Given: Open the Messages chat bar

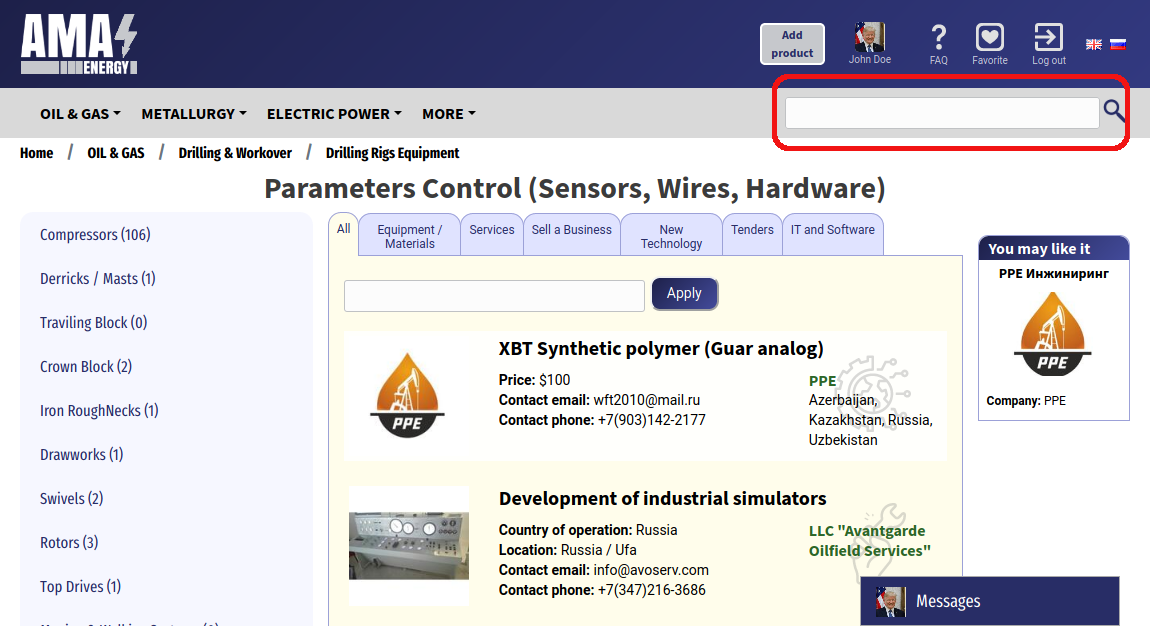Looking at the screenshot, I should [989, 601].
